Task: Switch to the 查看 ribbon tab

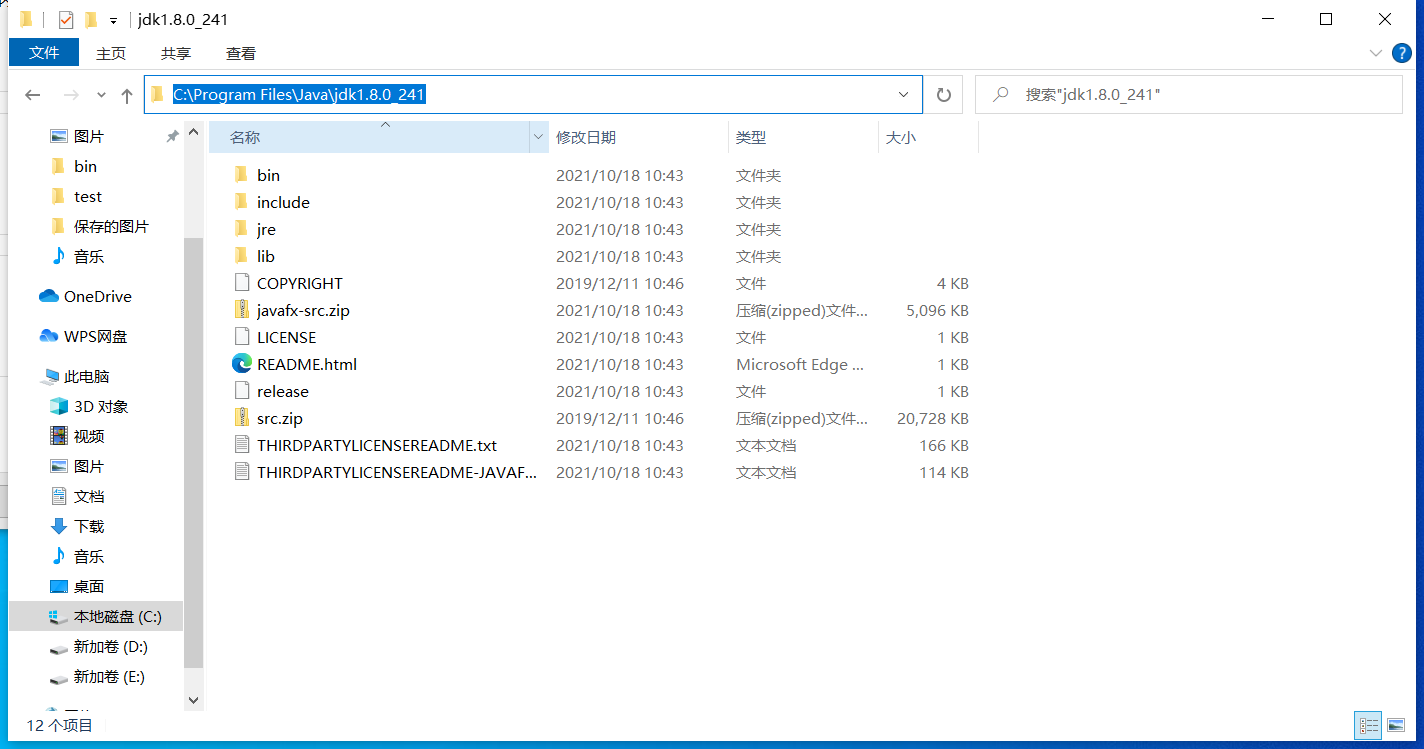Action: (x=241, y=53)
